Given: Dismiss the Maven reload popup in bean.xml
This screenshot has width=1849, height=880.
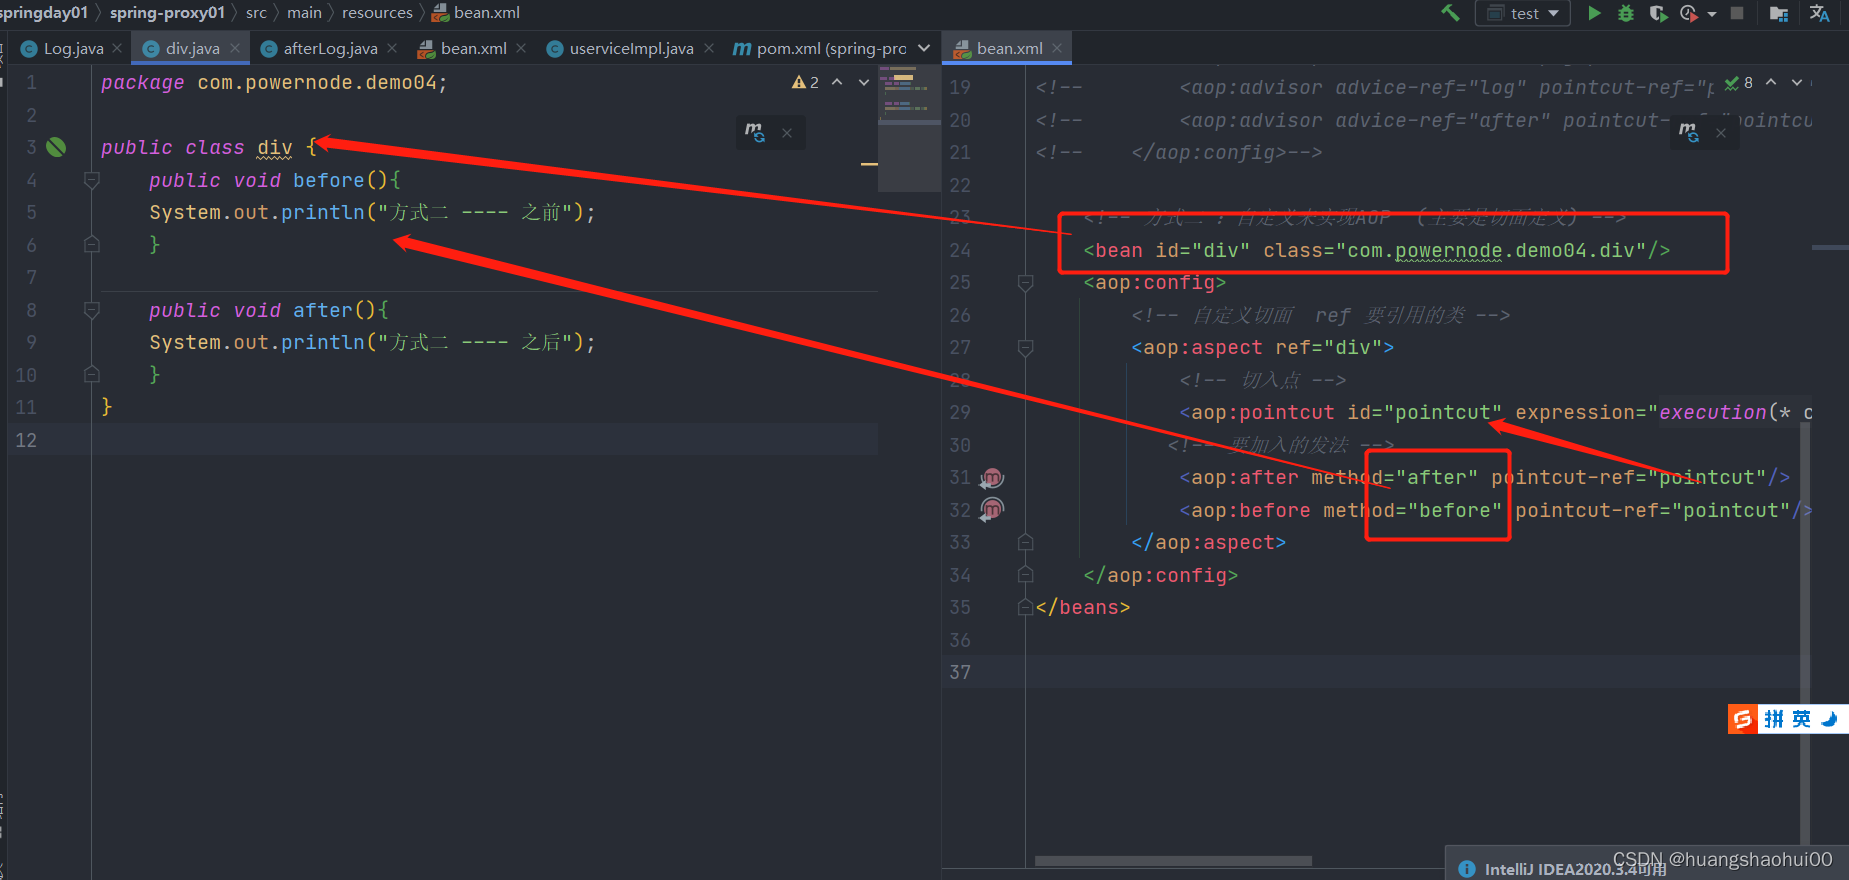Looking at the screenshot, I should point(1721,132).
